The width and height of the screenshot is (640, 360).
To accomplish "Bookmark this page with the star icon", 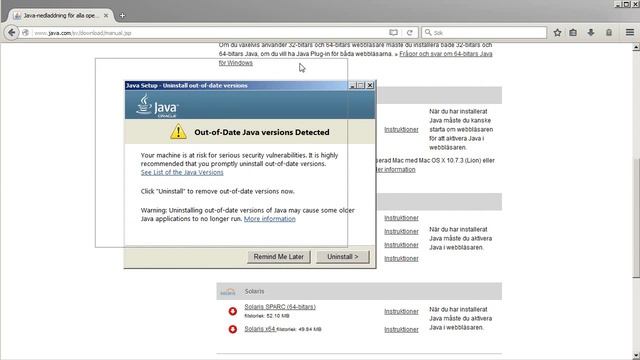I will point(557,33).
